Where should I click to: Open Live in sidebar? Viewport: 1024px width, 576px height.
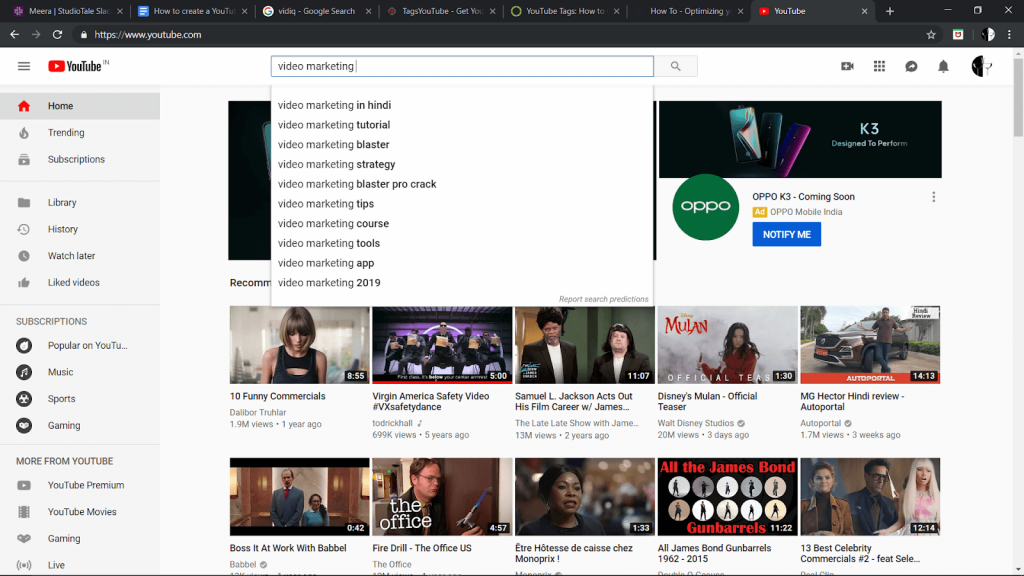(80, 566)
